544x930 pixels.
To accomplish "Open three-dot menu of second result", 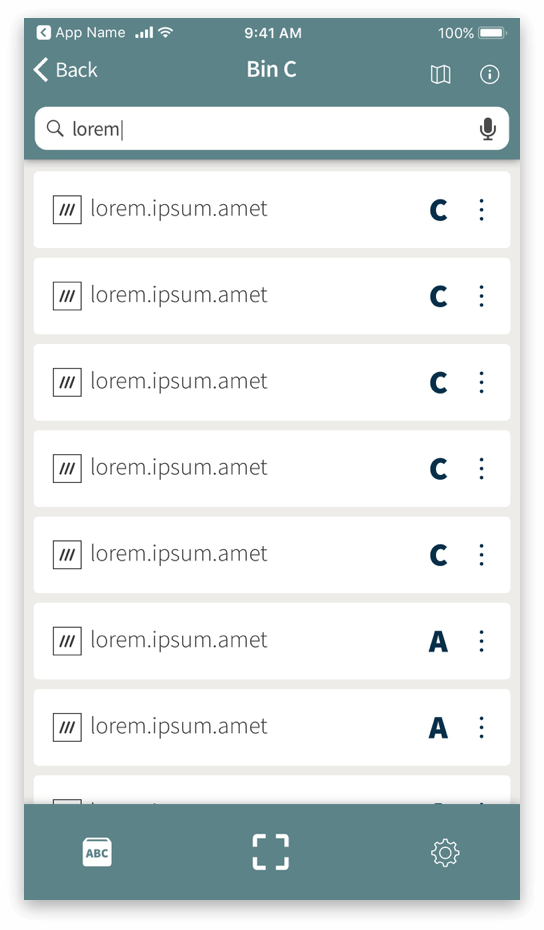I will 481,296.
